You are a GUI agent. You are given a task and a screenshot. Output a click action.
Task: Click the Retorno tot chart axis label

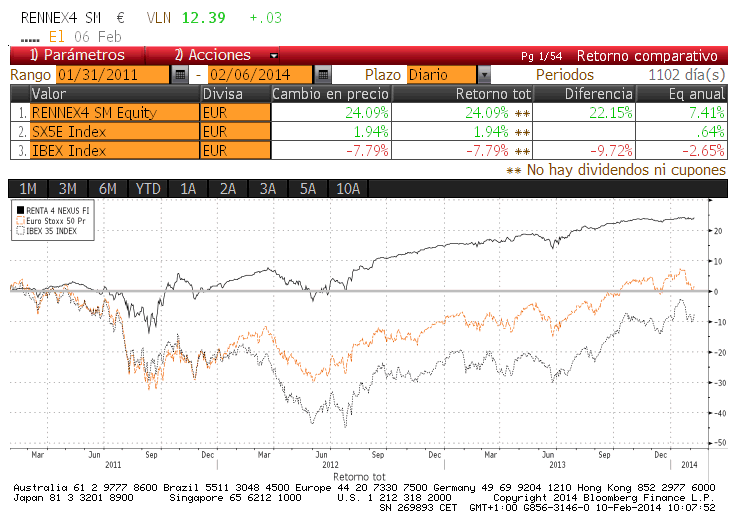point(359,477)
